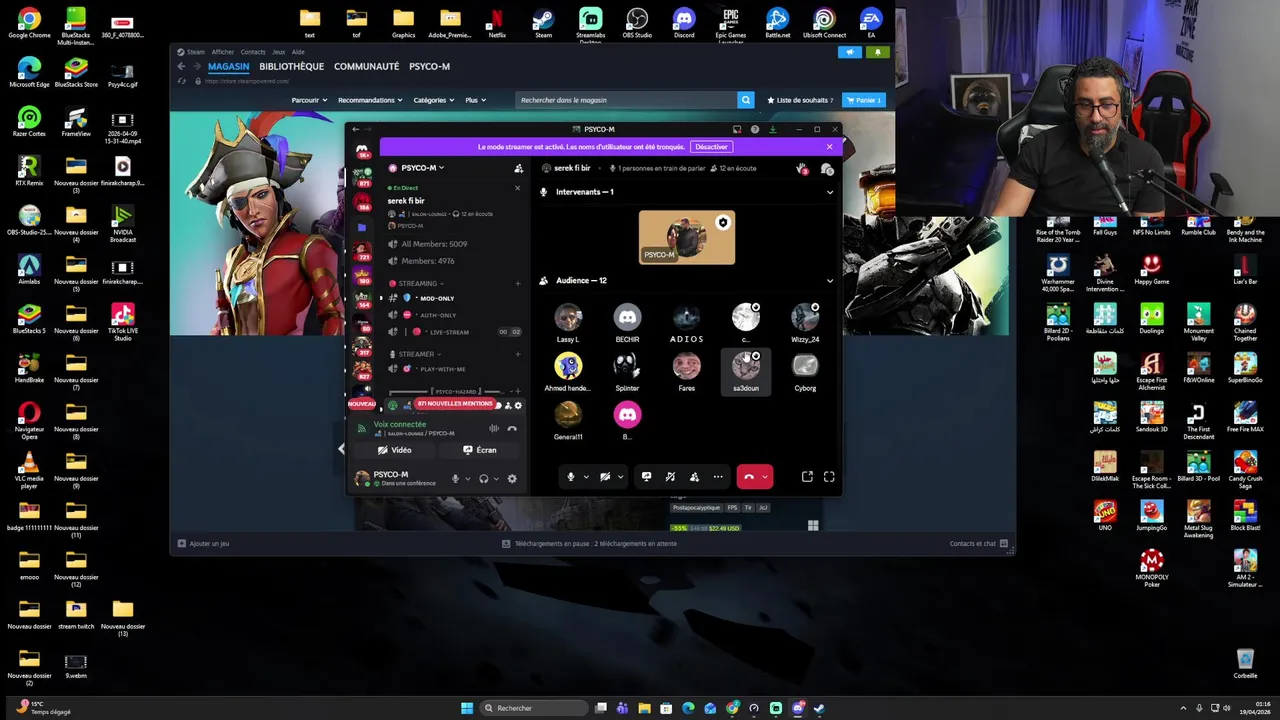Toggle noise suppression icon in voice panel

[x=494, y=428]
